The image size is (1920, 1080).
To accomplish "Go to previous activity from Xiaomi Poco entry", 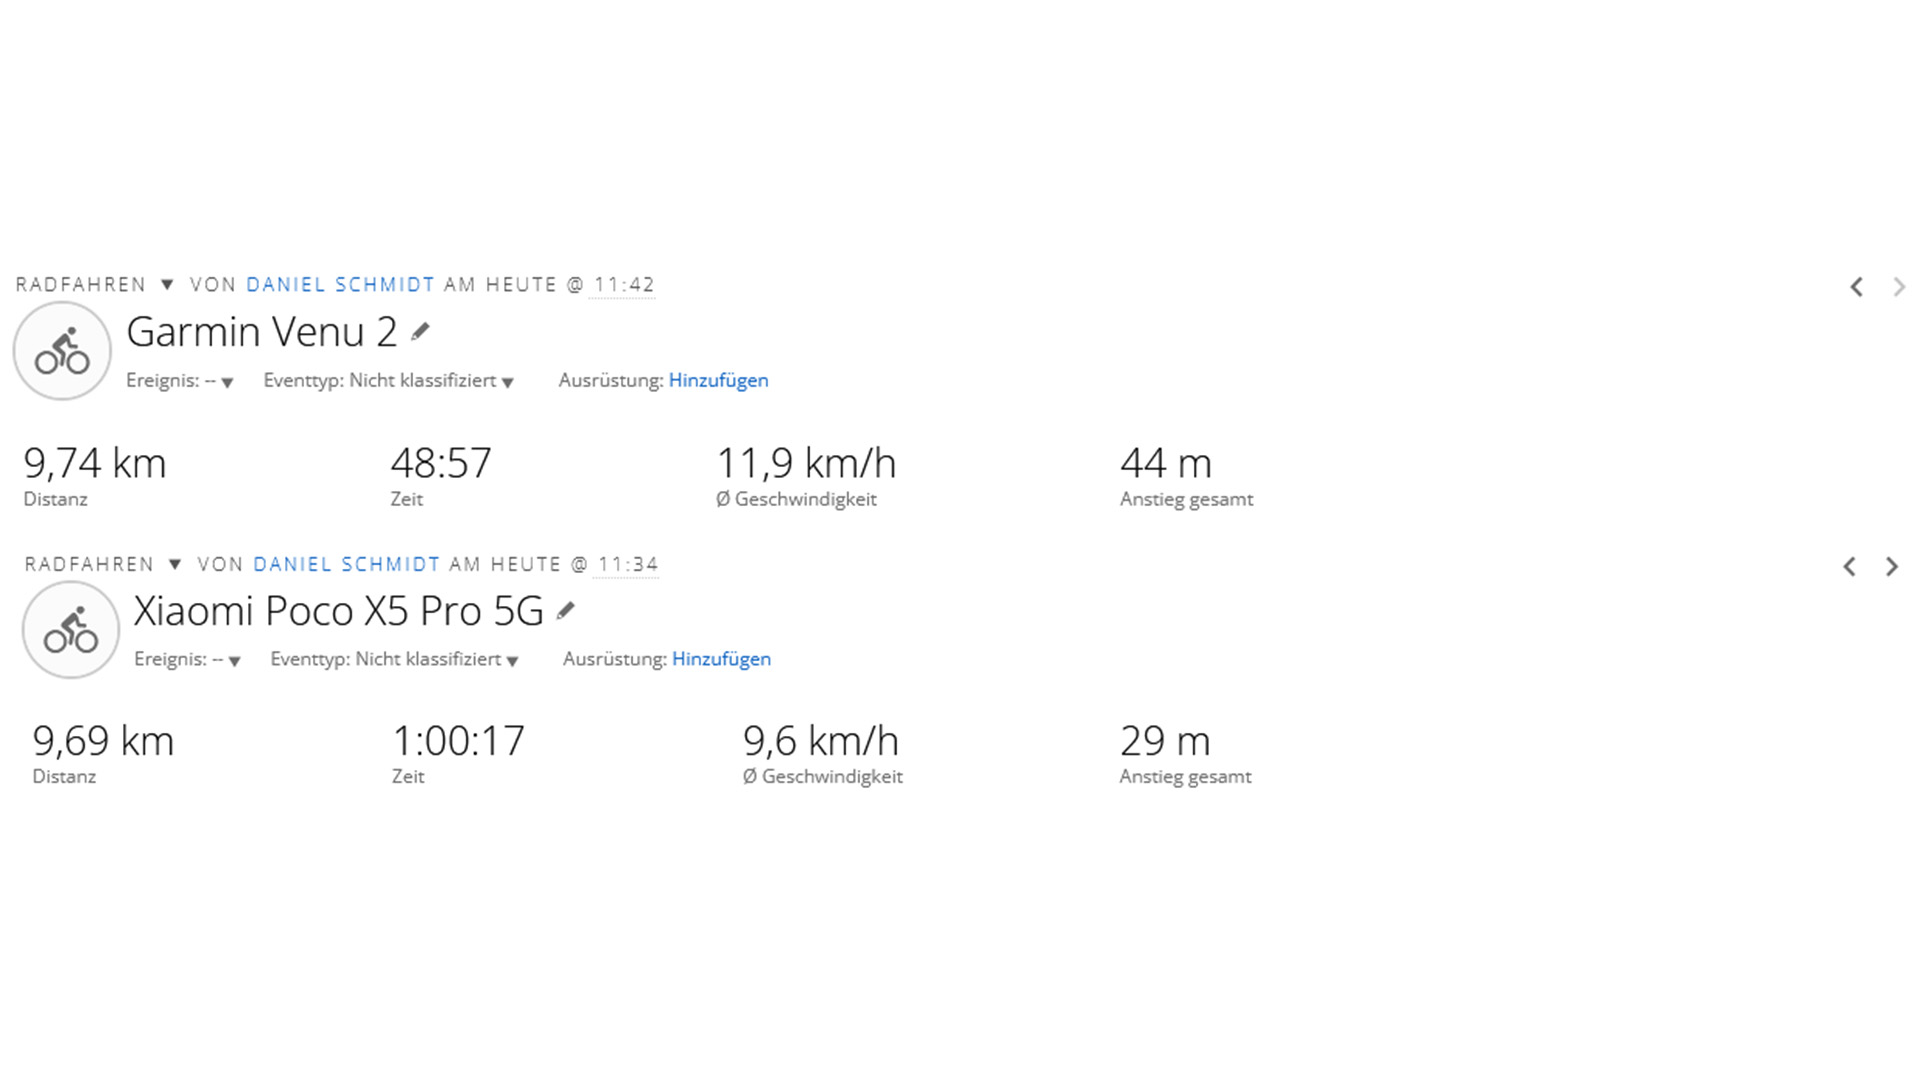I will pyautogui.click(x=1849, y=567).
